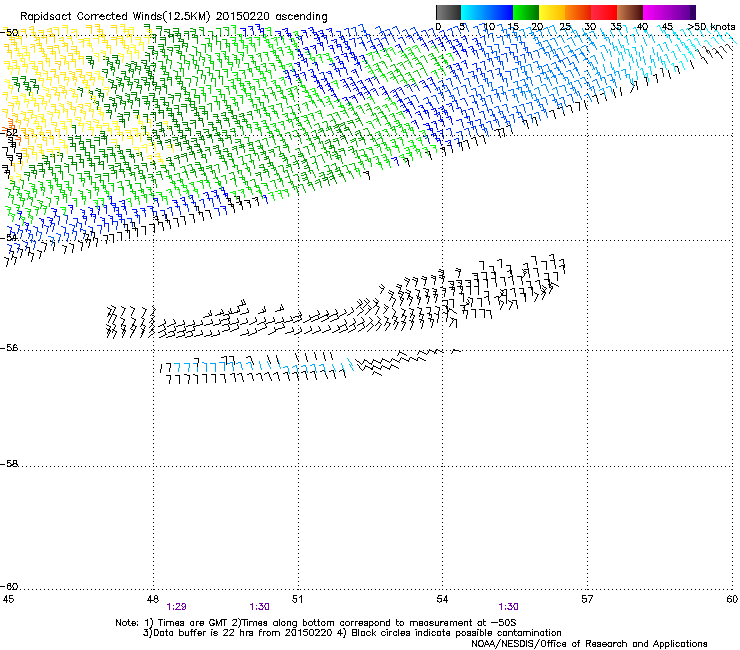Click the '-52' latitude axis label
740x650 pixels.
[x=10, y=133]
